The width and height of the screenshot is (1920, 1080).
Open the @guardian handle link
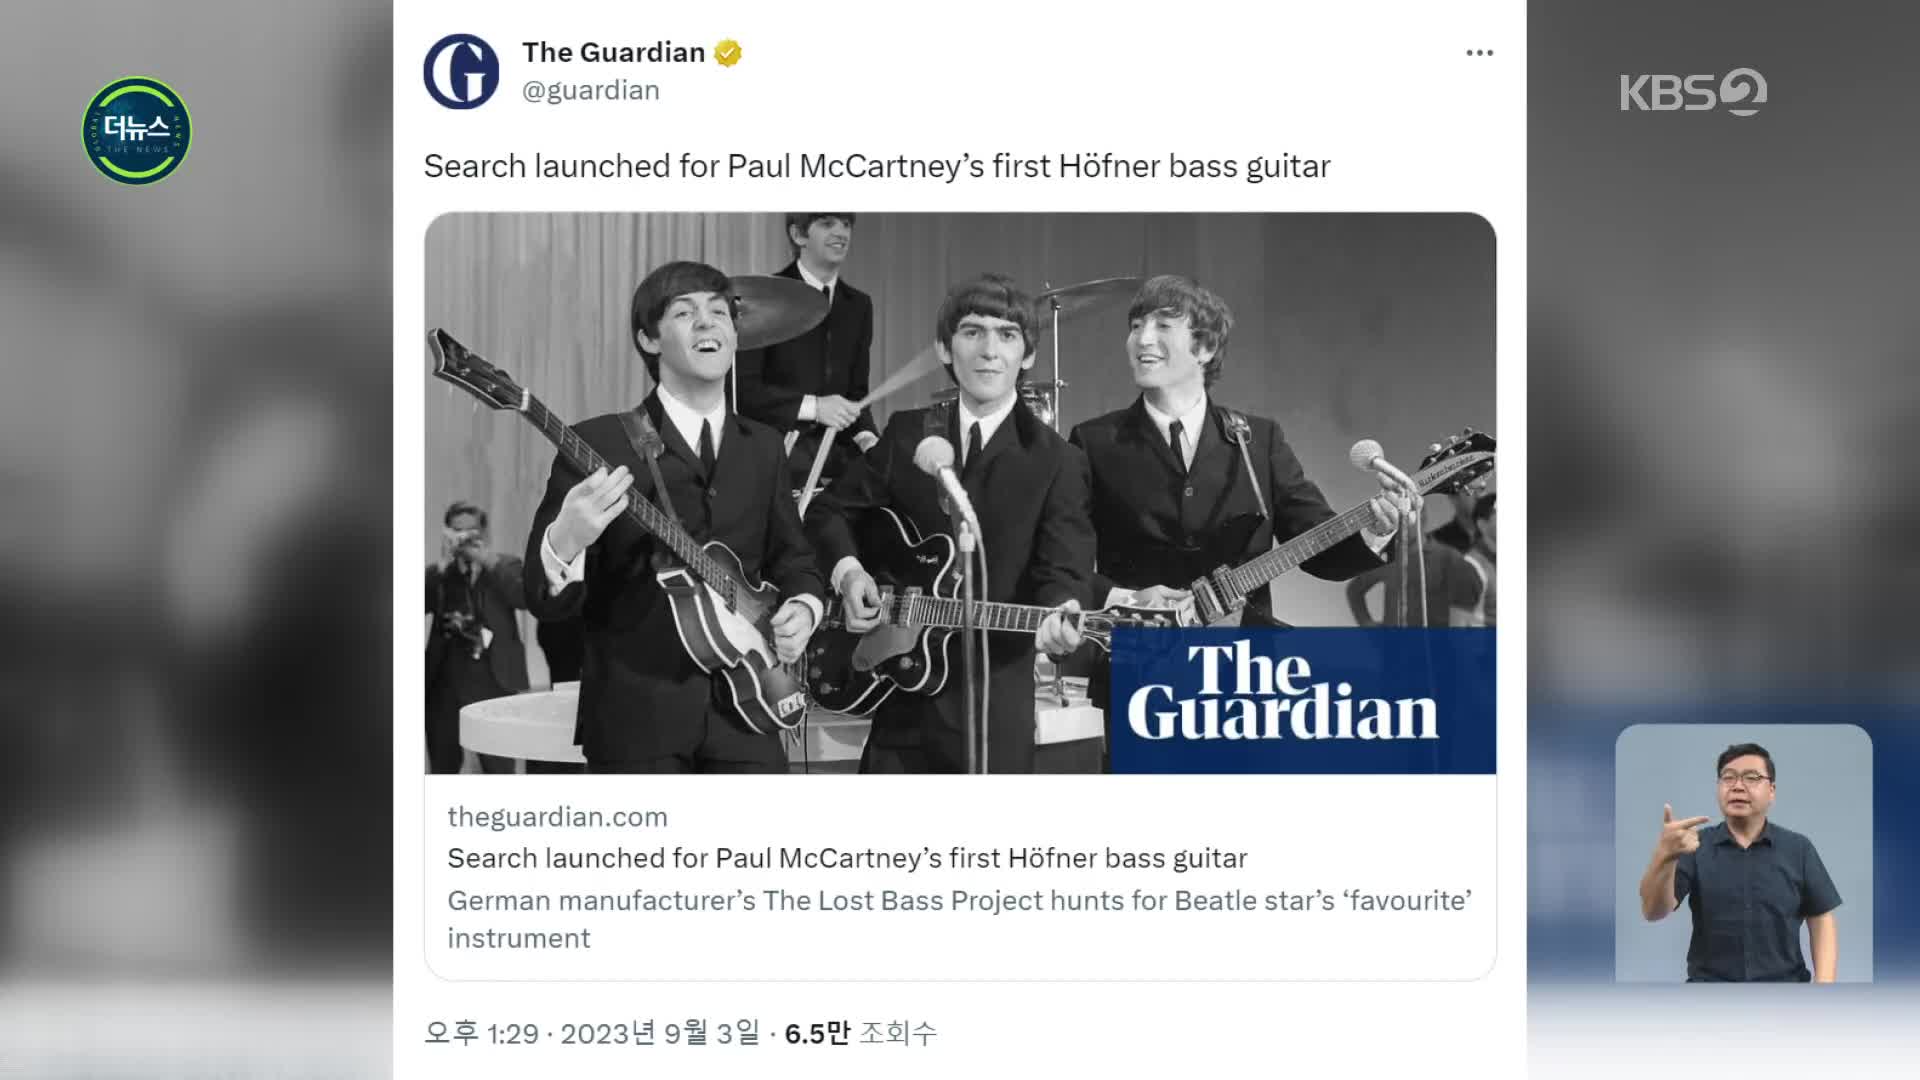591,90
